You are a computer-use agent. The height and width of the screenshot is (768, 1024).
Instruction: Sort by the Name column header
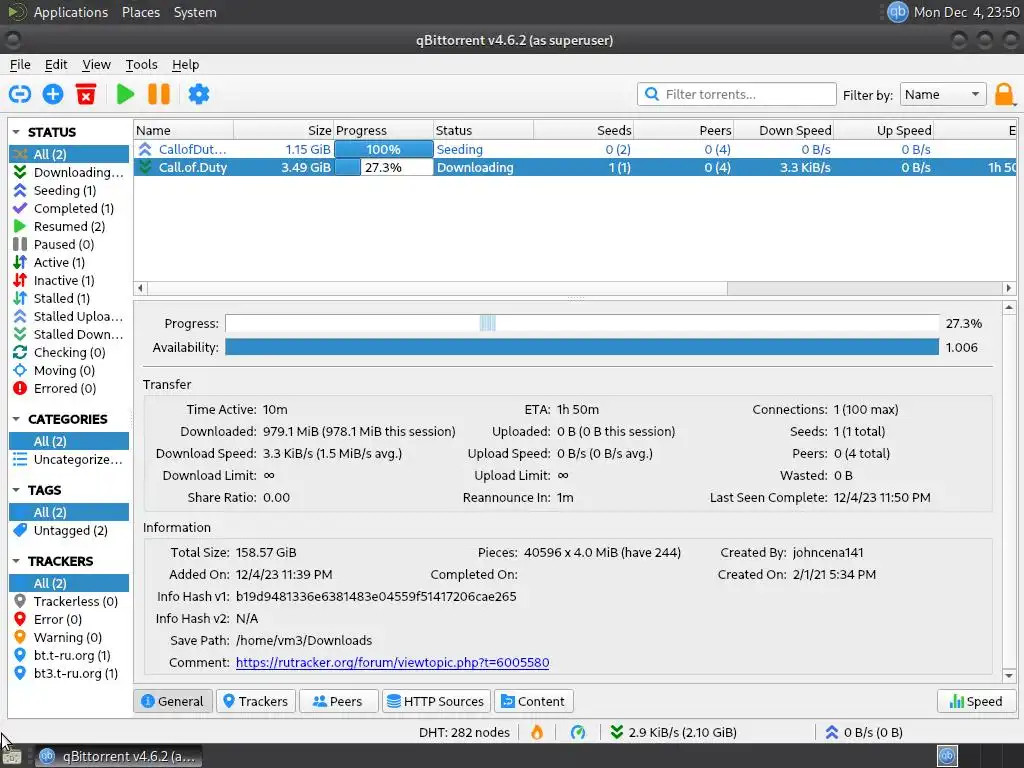pyautogui.click(x=184, y=130)
